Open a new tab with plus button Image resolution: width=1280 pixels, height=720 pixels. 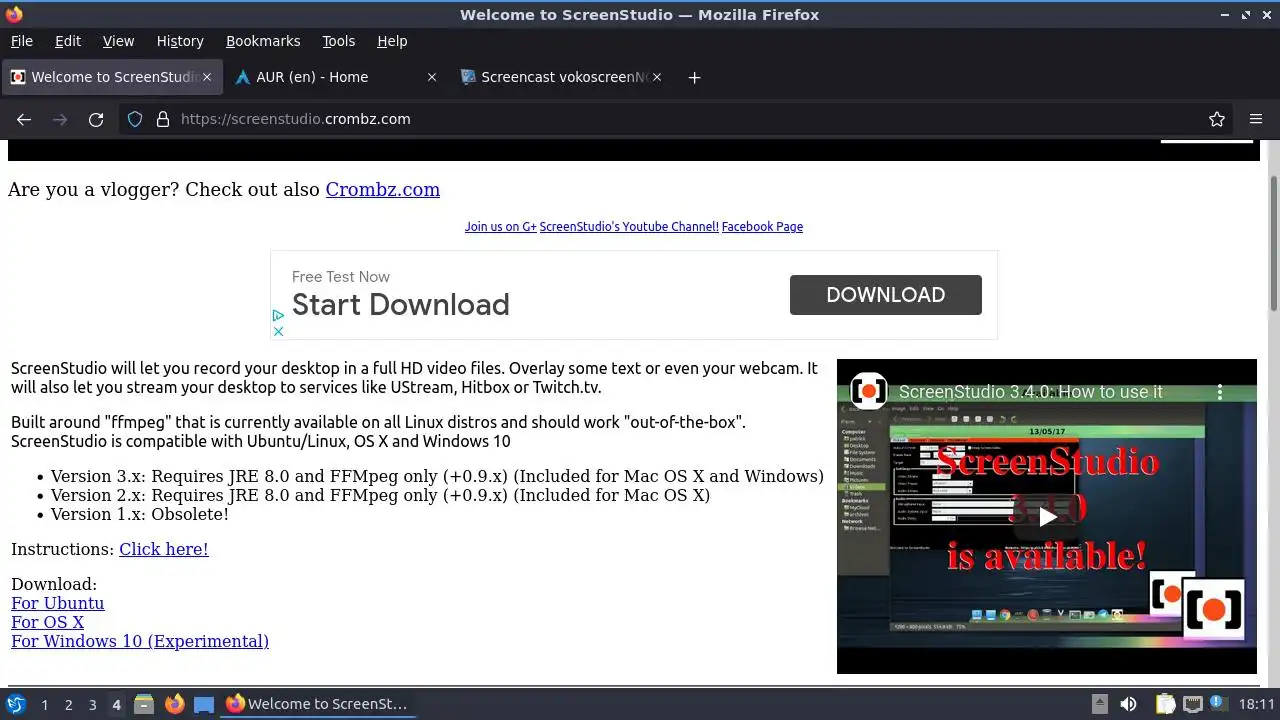[694, 77]
